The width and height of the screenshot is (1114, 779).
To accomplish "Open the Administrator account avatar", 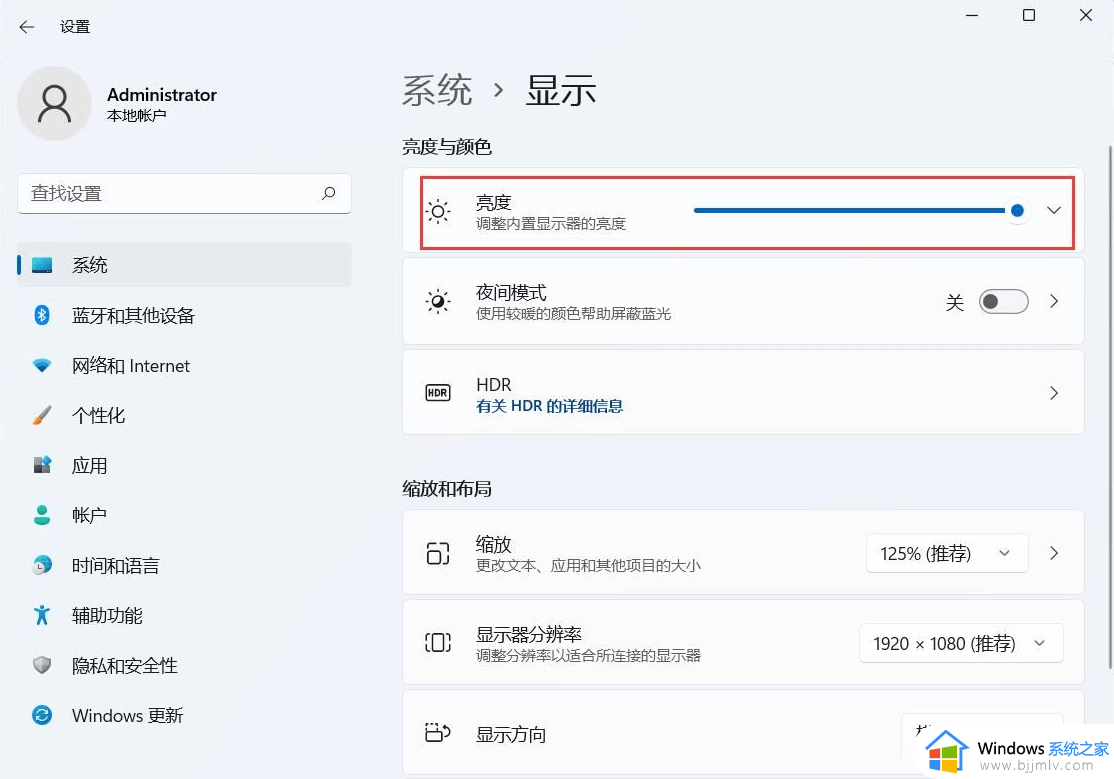I will 55,104.
